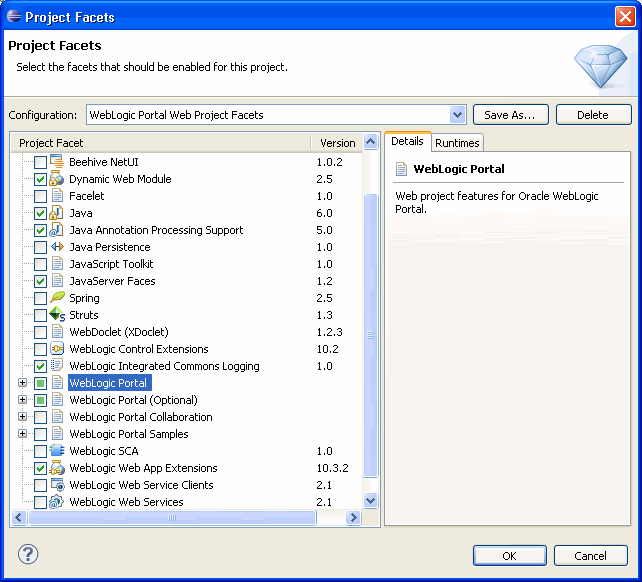Click the WebDoclet (XDoclet) document icon
This screenshot has height=582, width=642.
click(57, 332)
